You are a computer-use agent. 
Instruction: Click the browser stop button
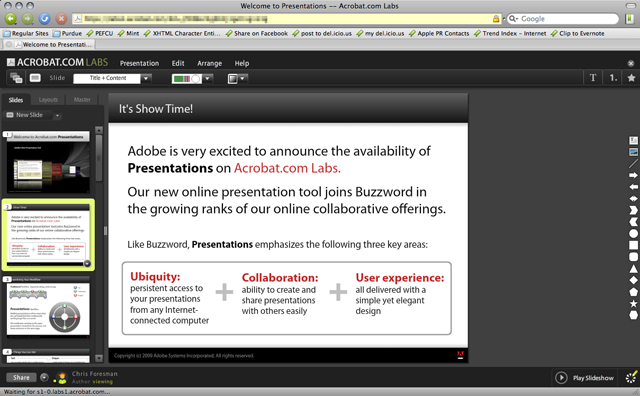point(61,18)
